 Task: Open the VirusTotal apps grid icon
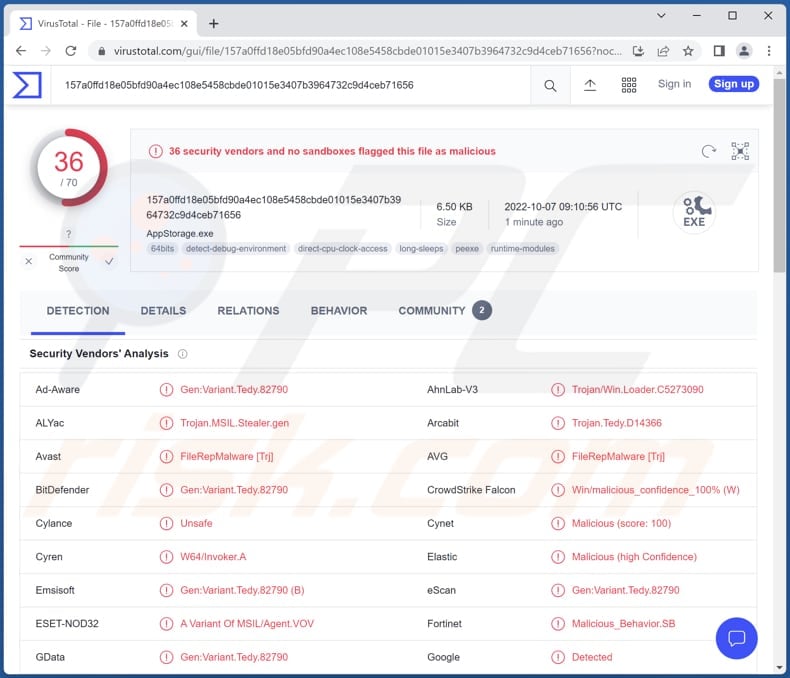click(x=629, y=85)
